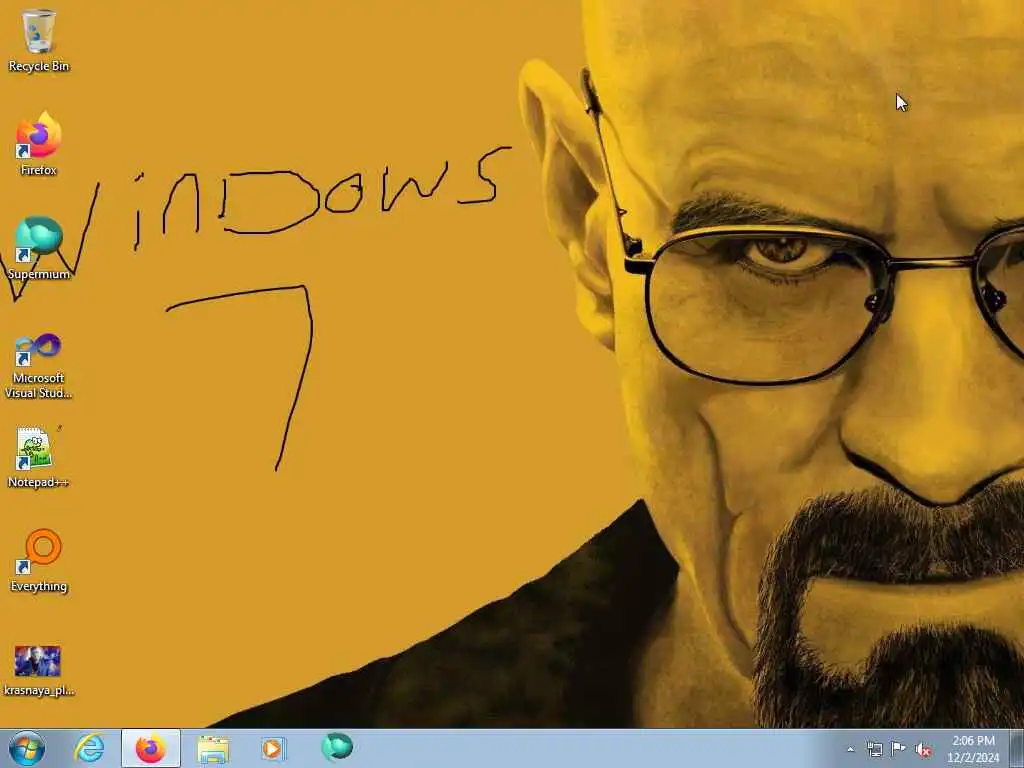Image resolution: width=1024 pixels, height=768 pixels.
Task: Select the Supermium desktop shortcut
Action: tap(39, 248)
